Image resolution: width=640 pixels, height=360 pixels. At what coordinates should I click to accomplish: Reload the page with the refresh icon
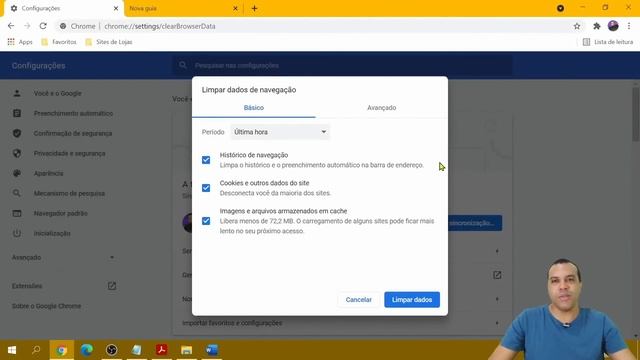coord(43,26)
